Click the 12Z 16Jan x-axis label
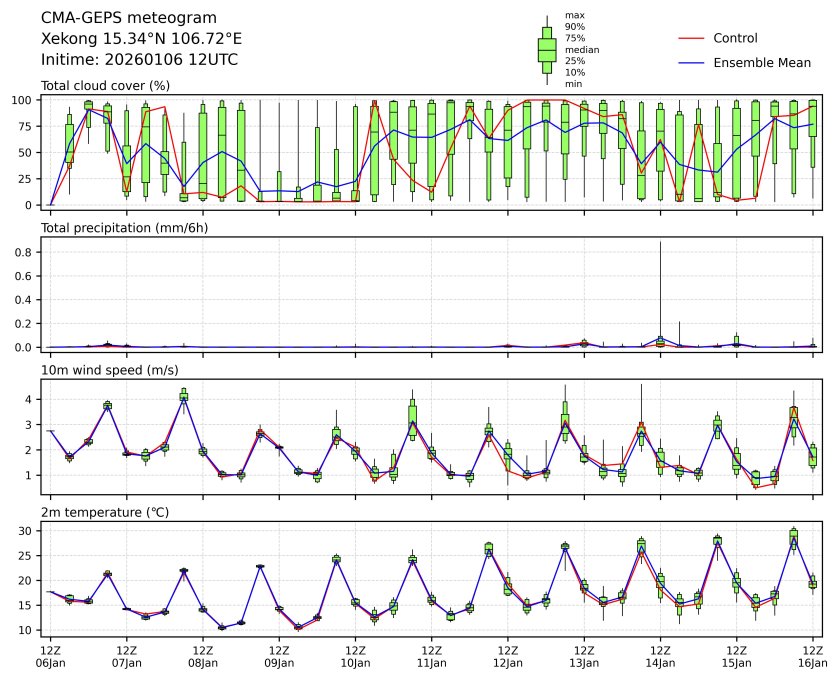 tap(812, 656)
